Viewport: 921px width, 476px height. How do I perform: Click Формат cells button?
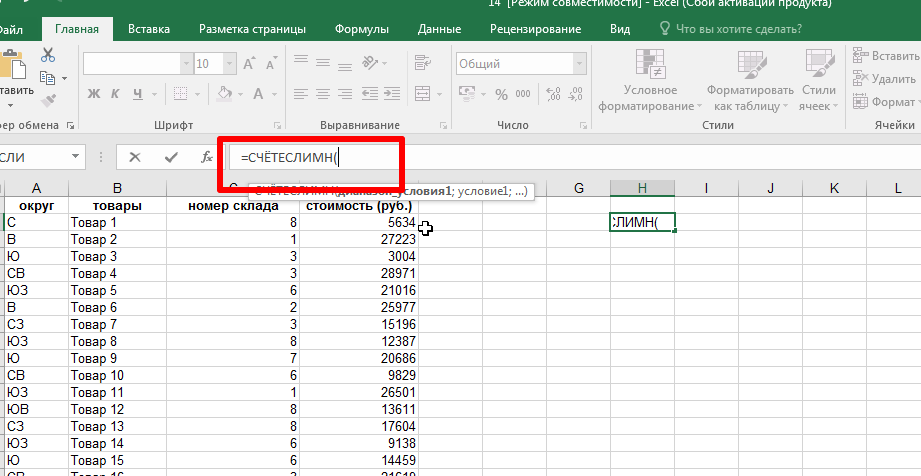(x=886, y=102)
